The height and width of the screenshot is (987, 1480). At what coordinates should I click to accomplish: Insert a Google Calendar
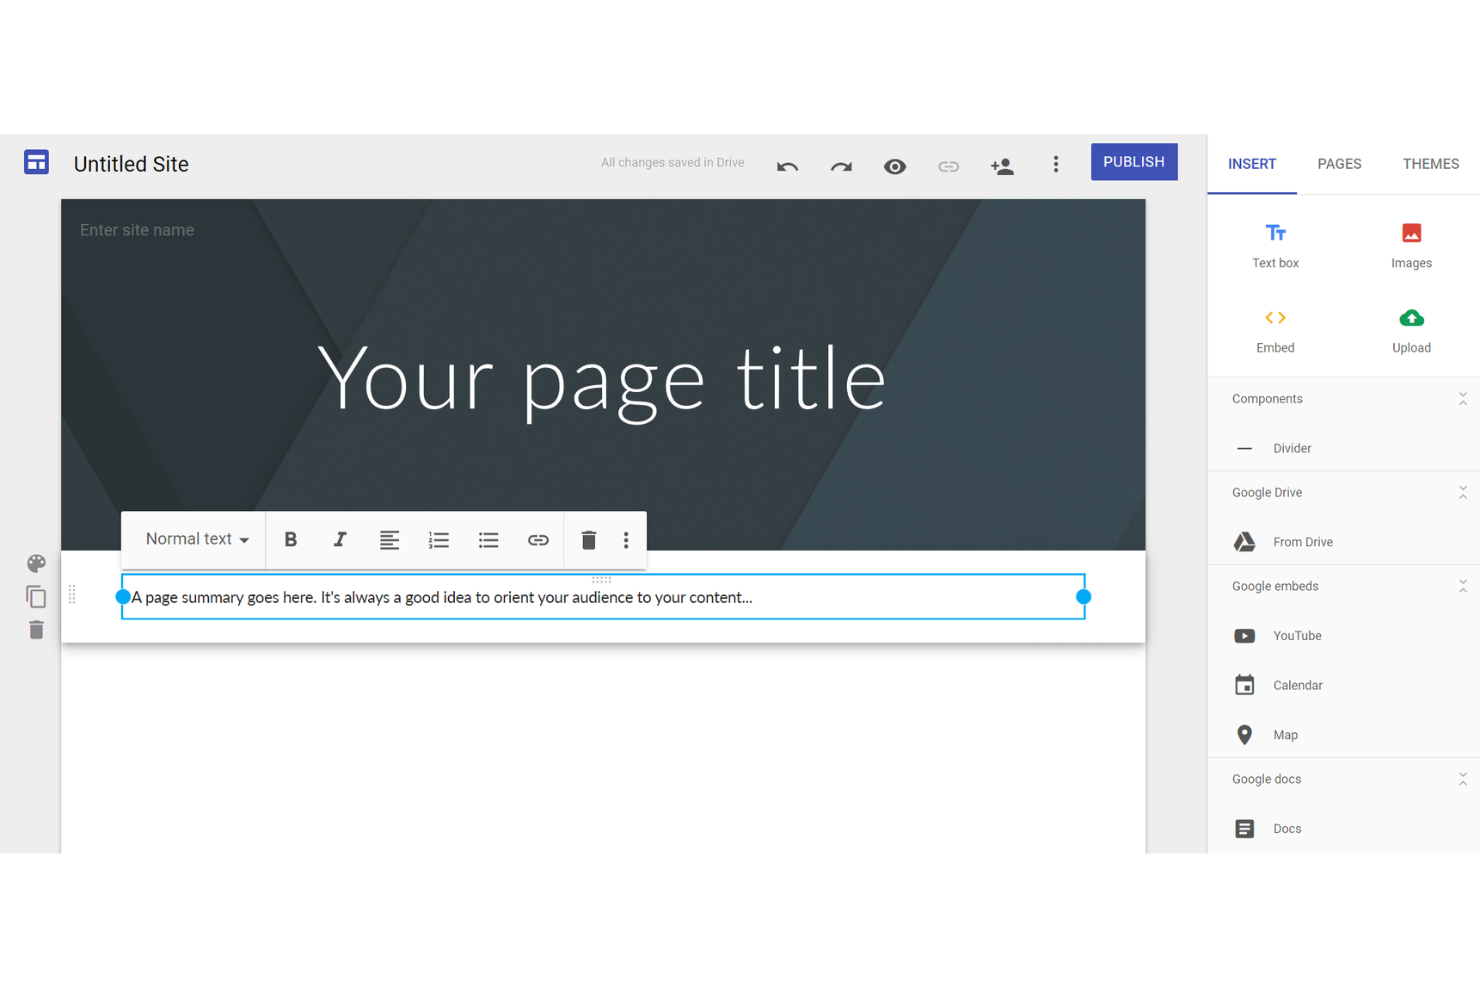1297,685
